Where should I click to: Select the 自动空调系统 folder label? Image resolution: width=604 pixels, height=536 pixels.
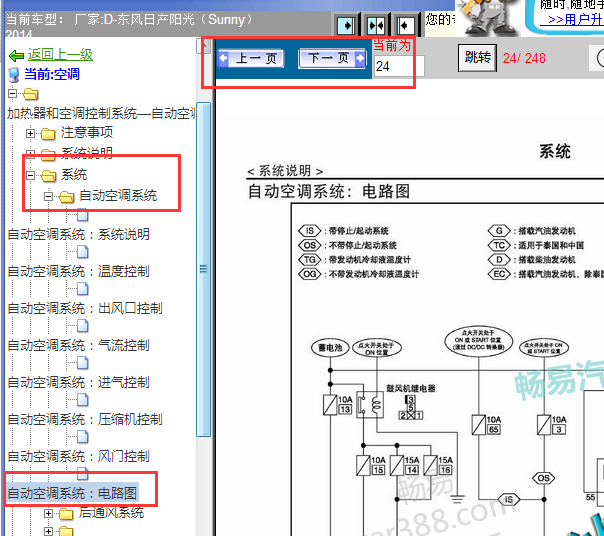click(x=118, y=196)
